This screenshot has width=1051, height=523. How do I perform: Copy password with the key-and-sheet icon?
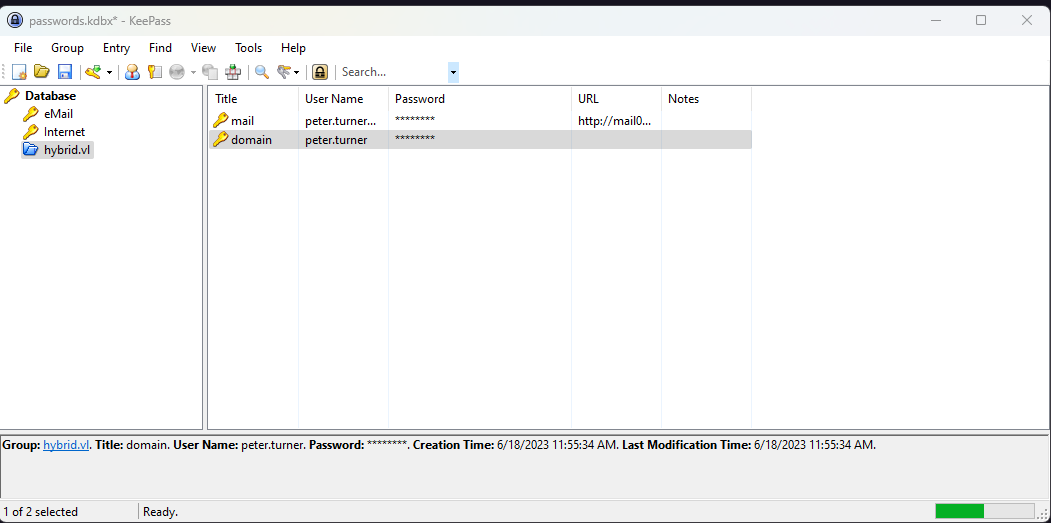[x=155, y=72]
